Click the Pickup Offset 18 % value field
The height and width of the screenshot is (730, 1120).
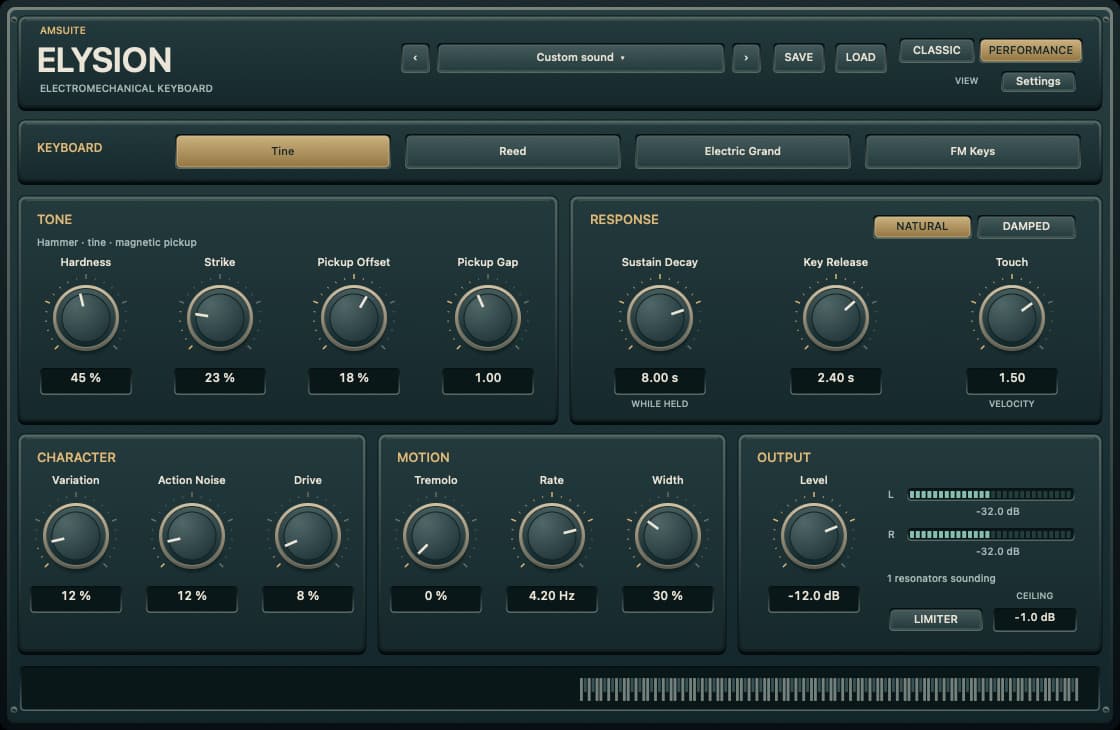[354, 379]
